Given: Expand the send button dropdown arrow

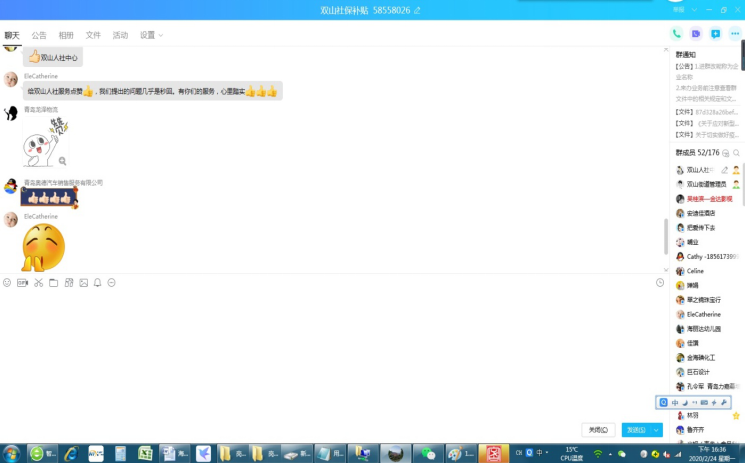Looking at the screenshot, I should pos(656,430).
